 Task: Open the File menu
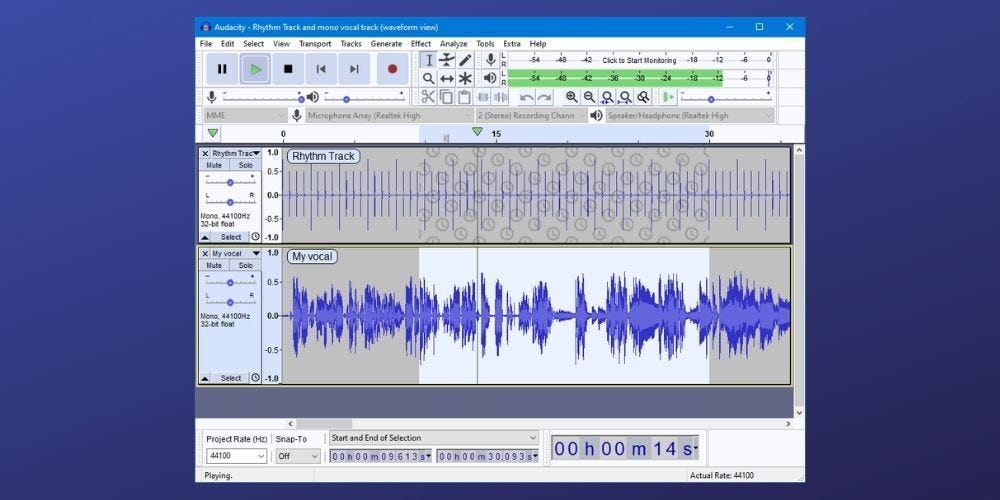point(205,44)
